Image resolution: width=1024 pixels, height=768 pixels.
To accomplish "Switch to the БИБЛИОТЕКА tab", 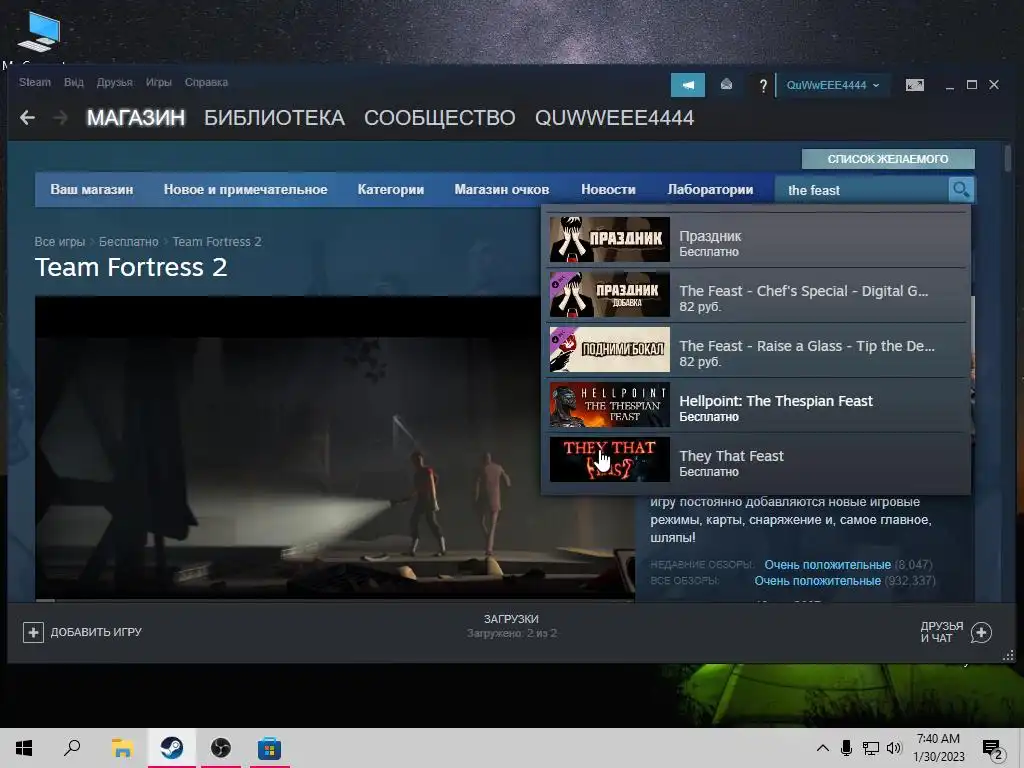I will [274, 118].
